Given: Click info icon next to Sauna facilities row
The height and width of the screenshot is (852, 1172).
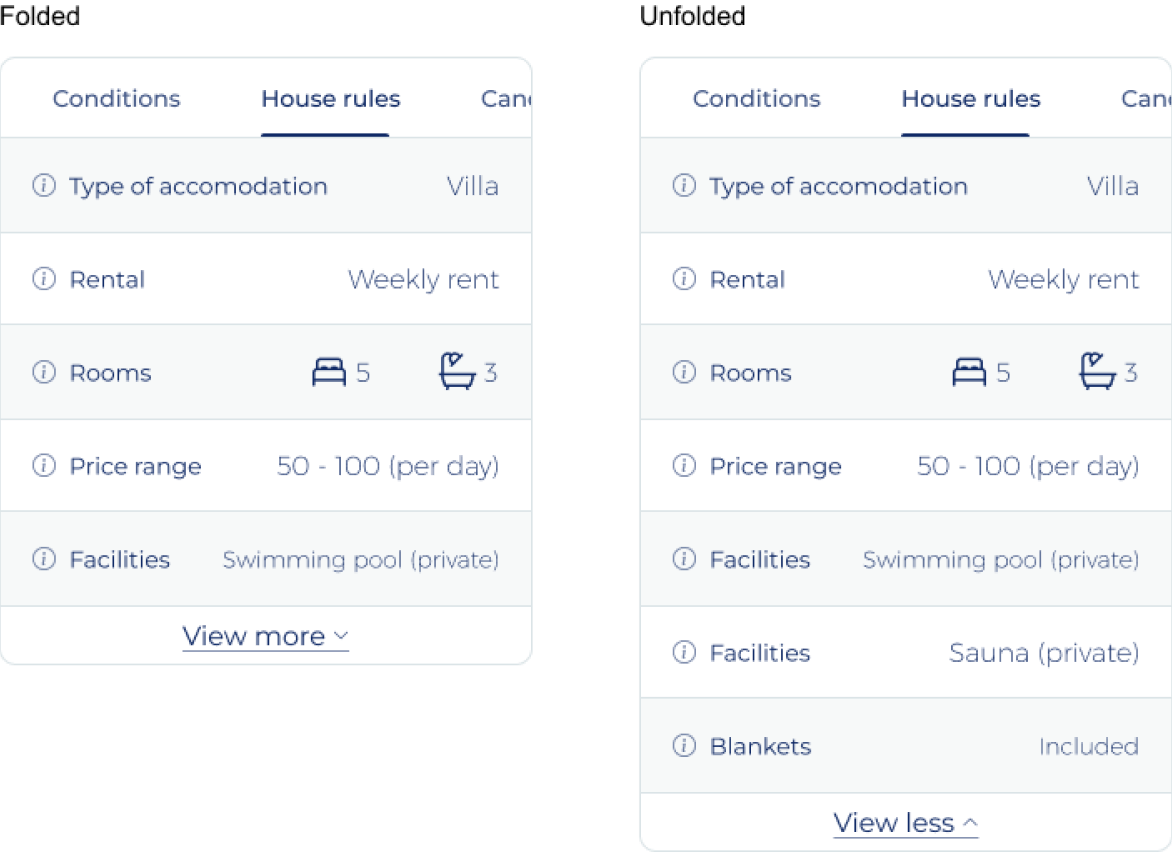Looking at the screenshot, I should pos(684,653).
